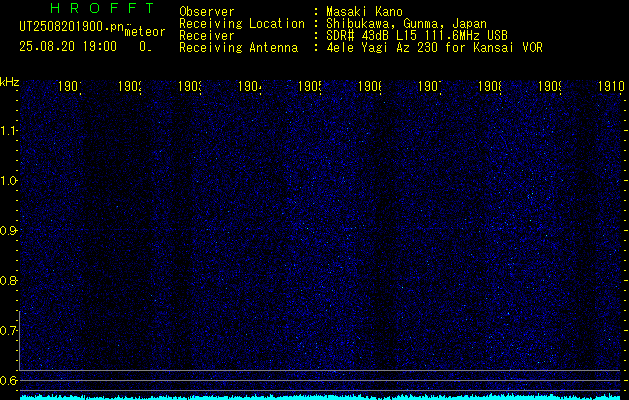This screenshot has width=629, height=400.
Task: Click the 1910 time marker
Action: 611,86
